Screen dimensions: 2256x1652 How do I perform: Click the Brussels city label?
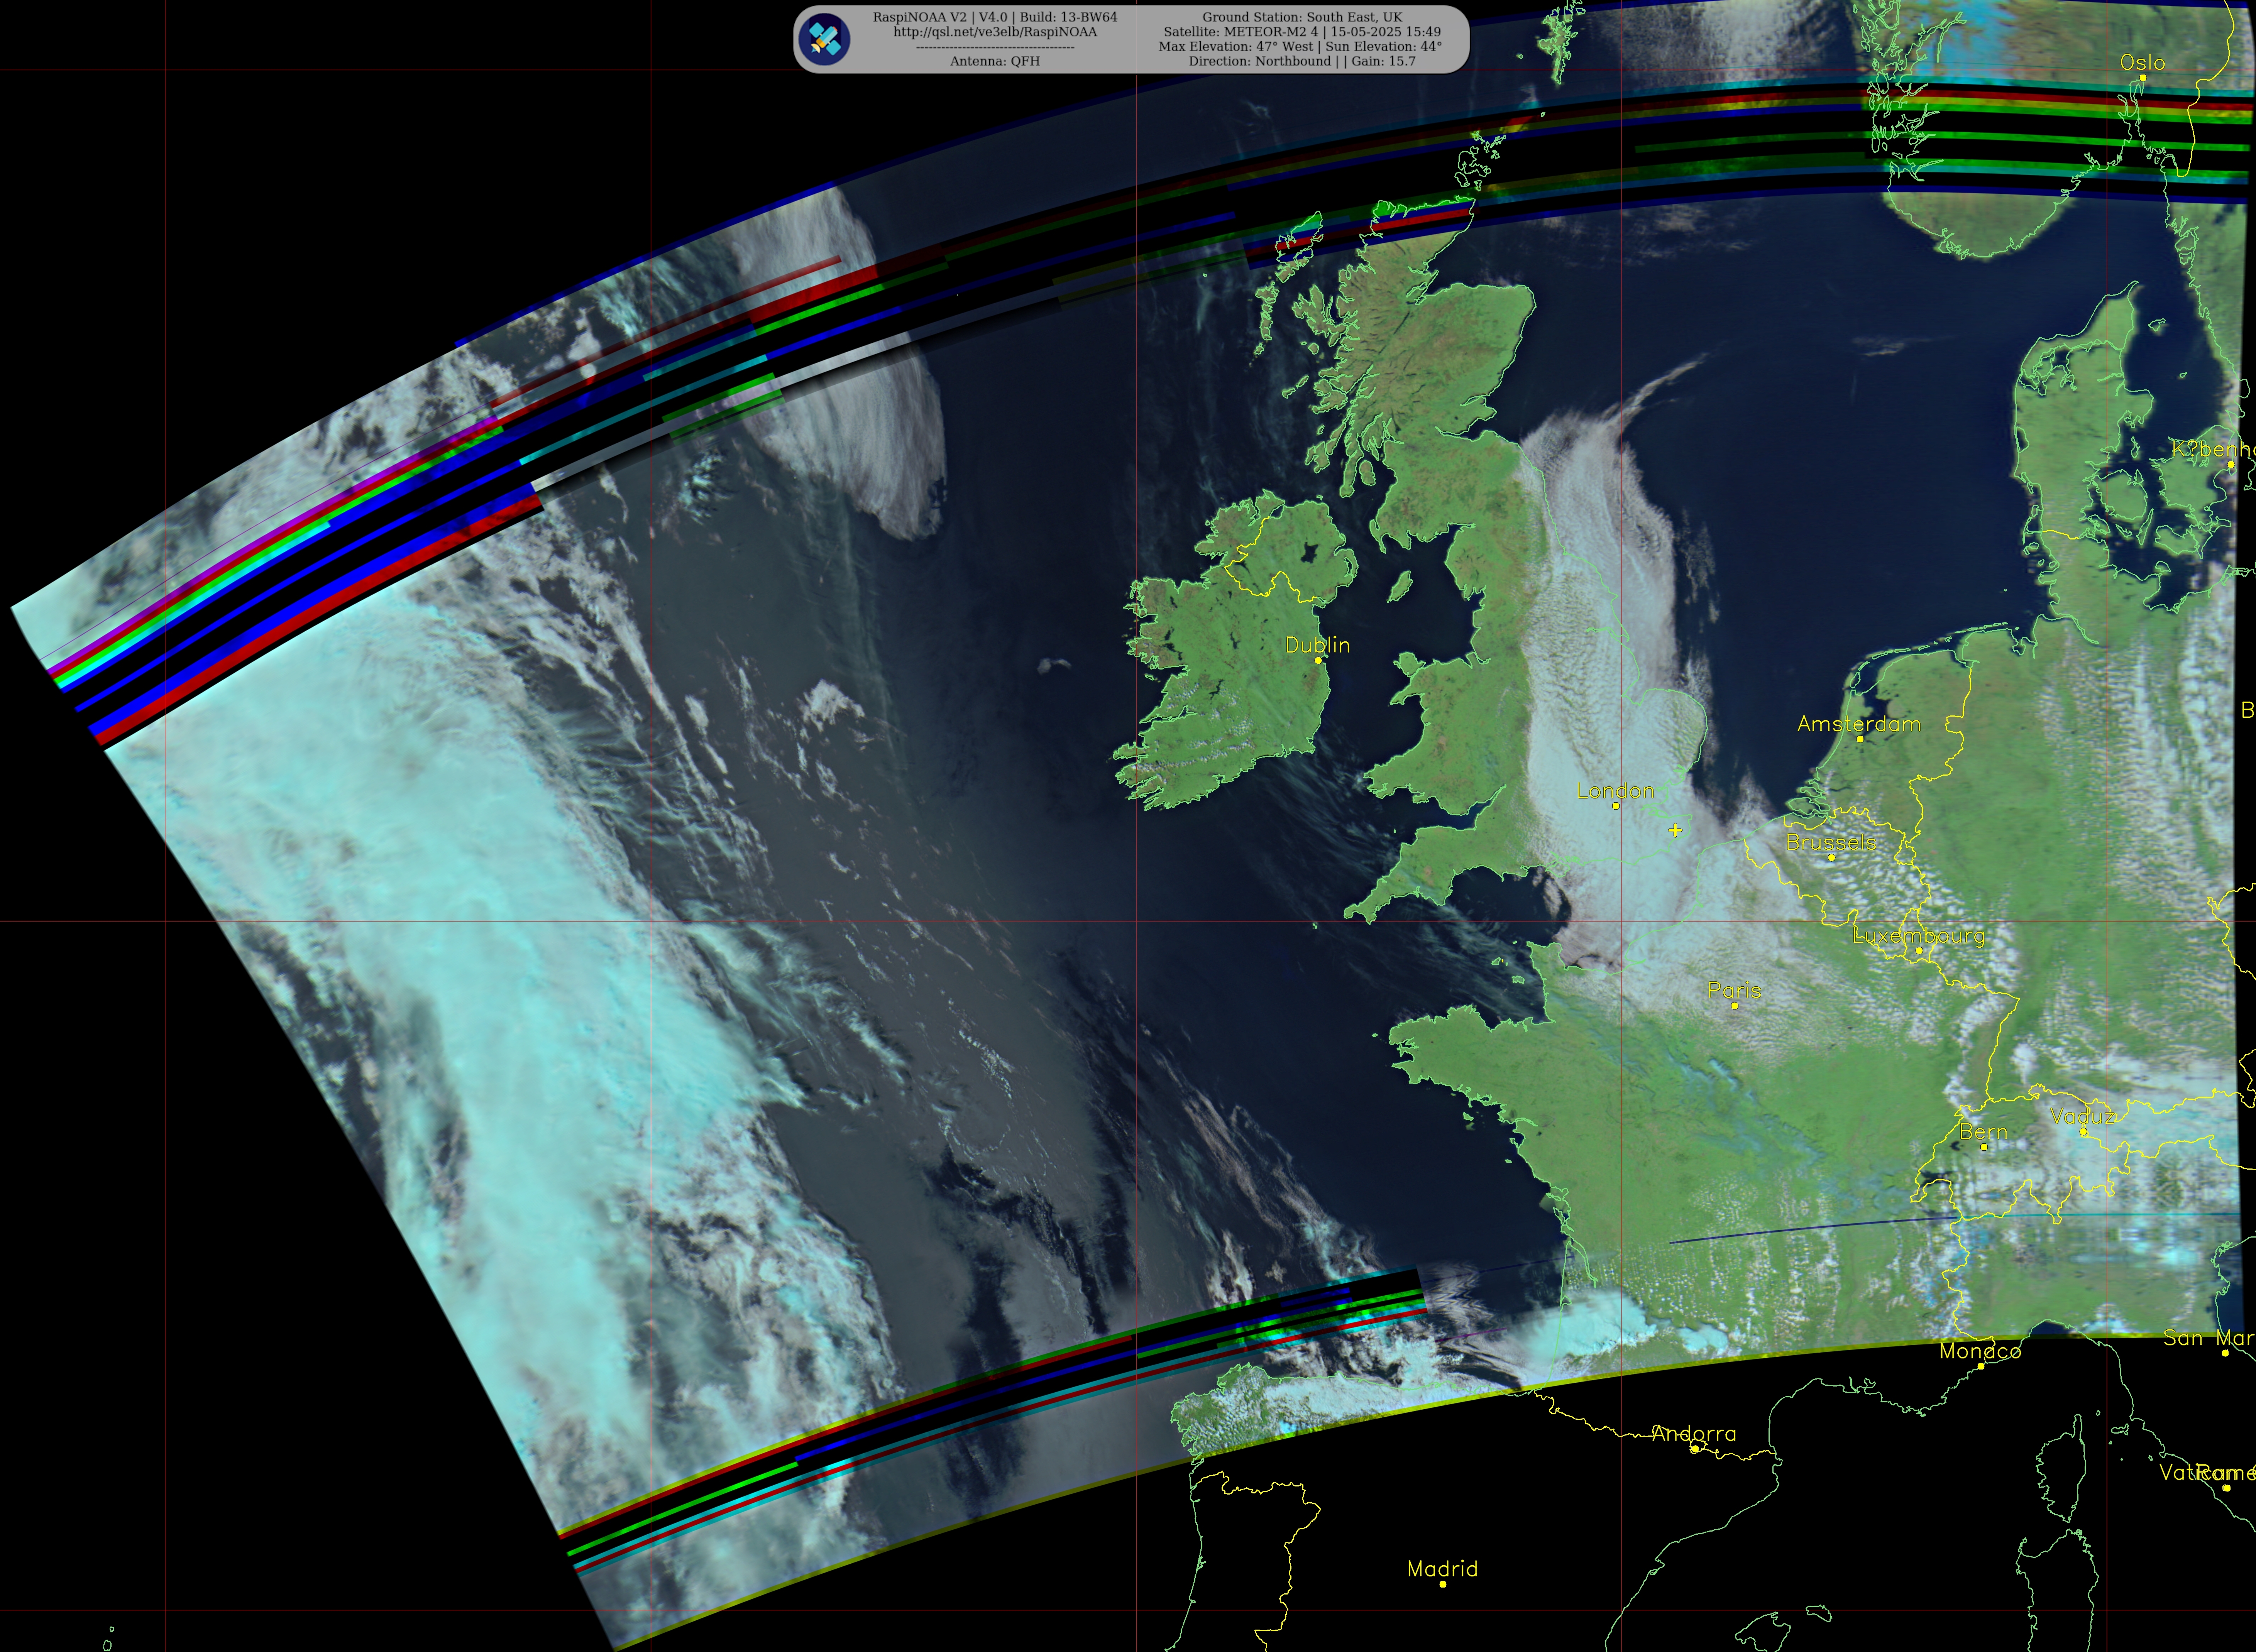1831,843
